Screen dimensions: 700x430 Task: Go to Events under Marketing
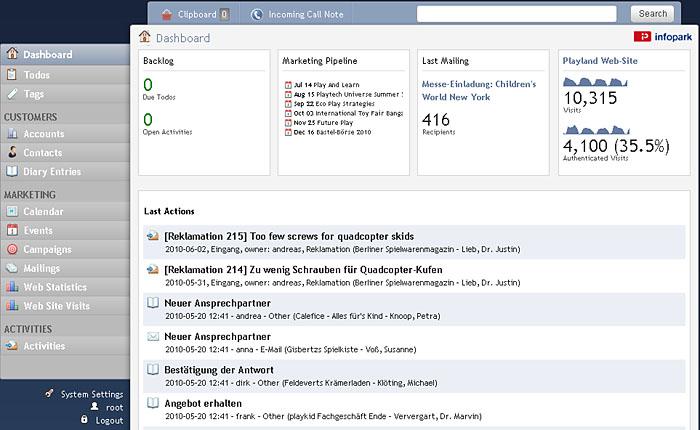(x=65, y=230)
